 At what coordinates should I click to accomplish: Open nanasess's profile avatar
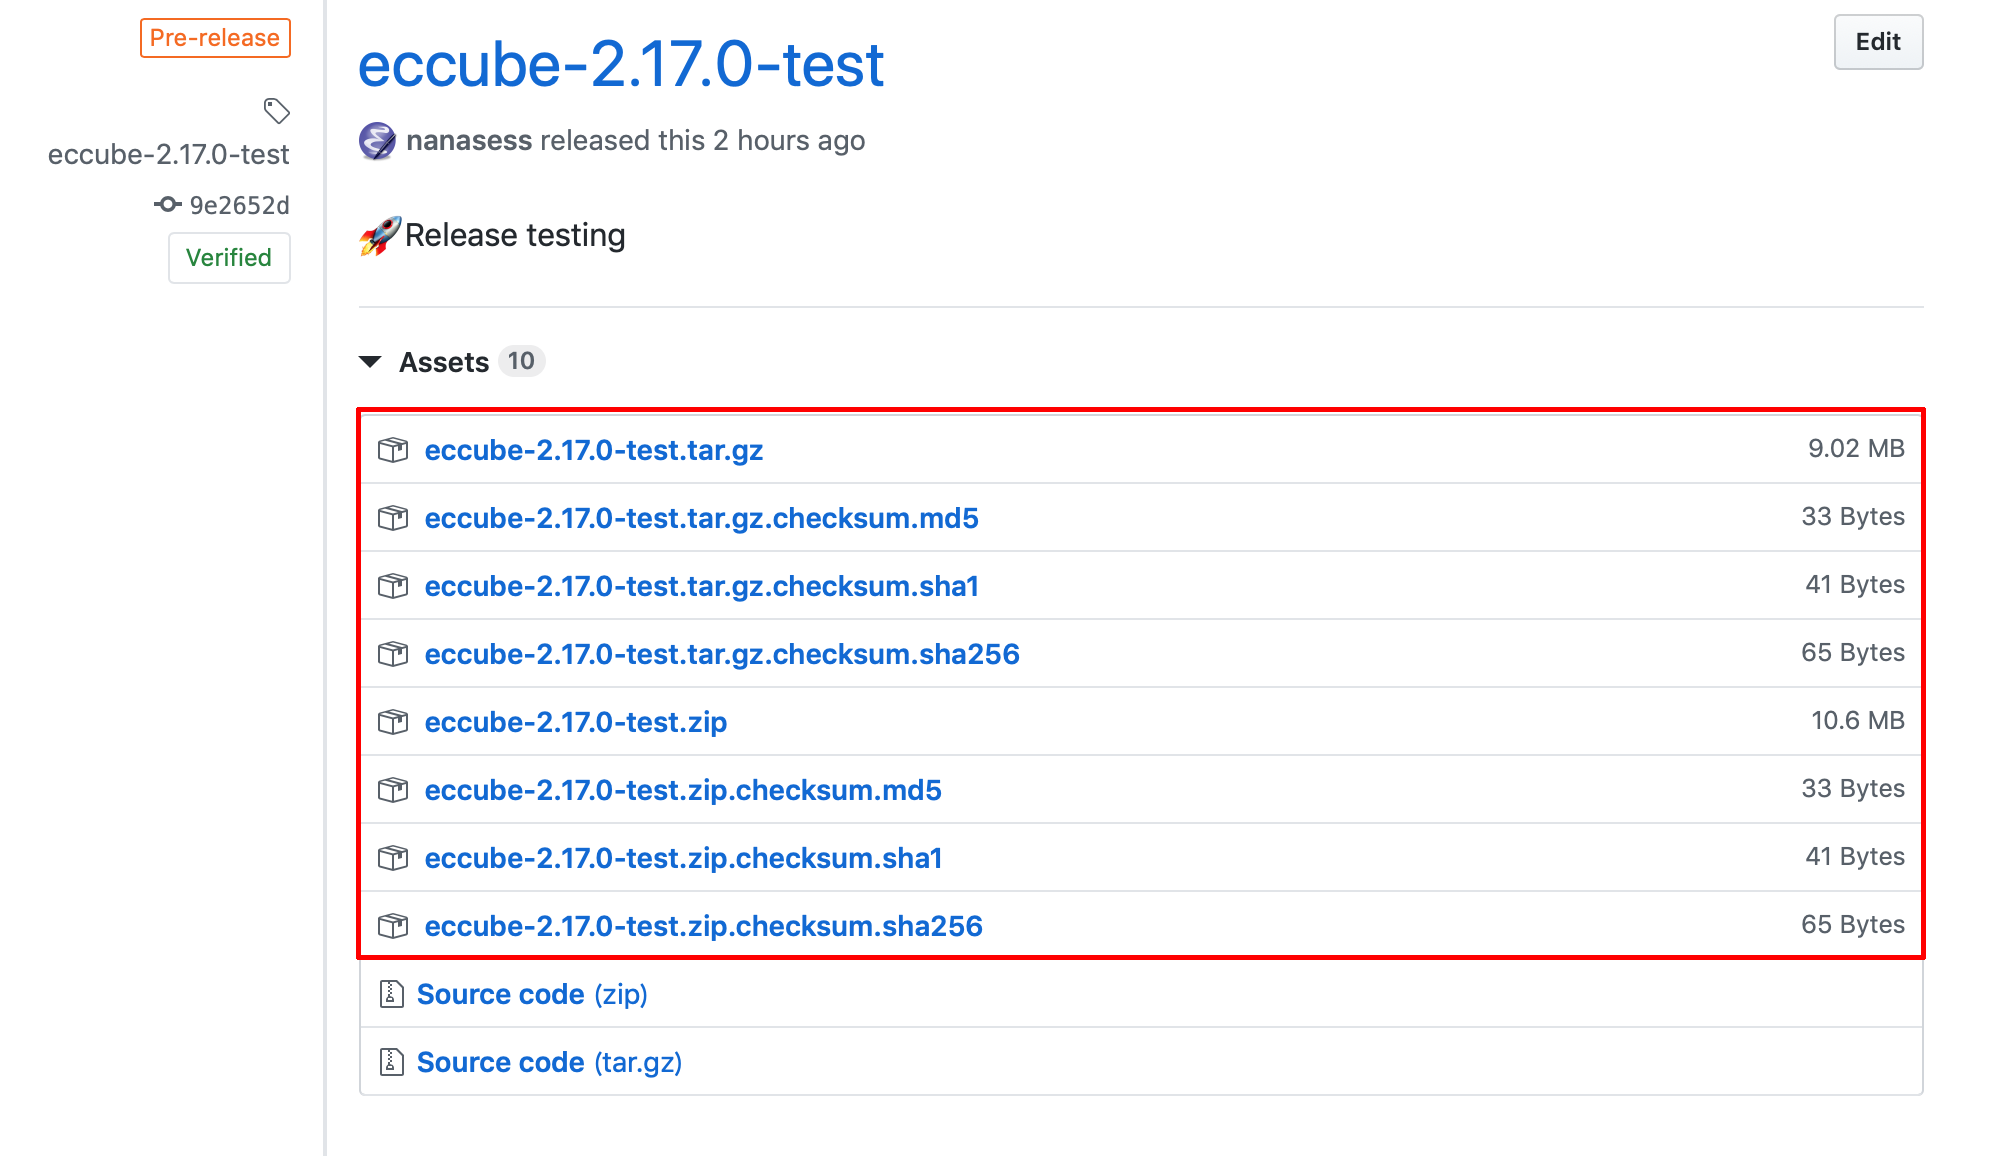pyautogui.click(x=378, y=140)
